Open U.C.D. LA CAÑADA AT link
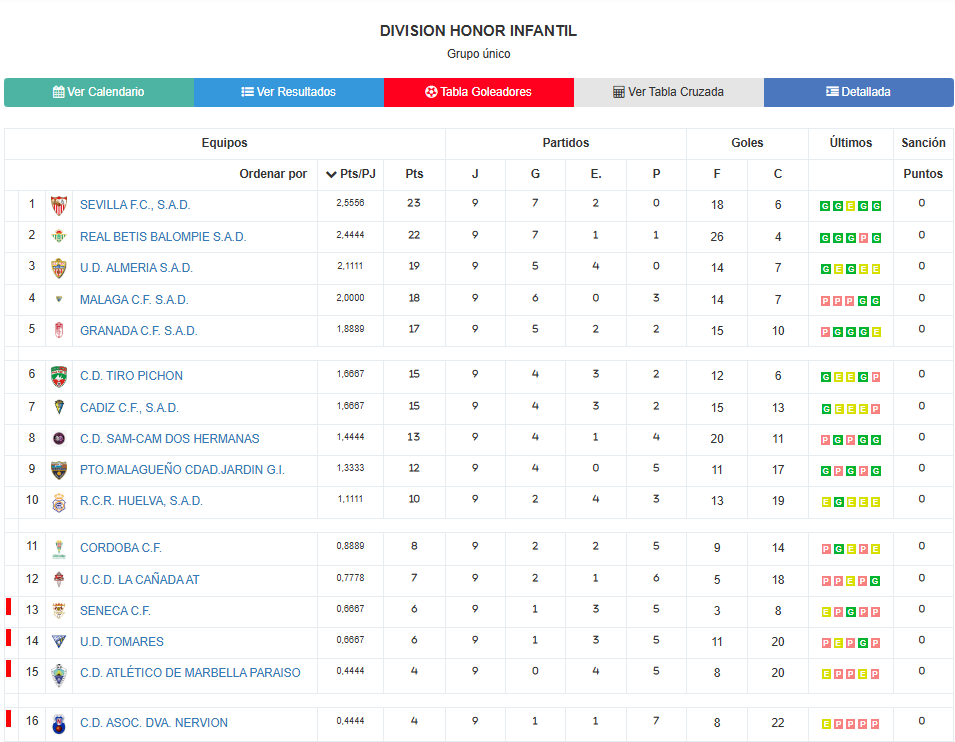 [140, 580]
